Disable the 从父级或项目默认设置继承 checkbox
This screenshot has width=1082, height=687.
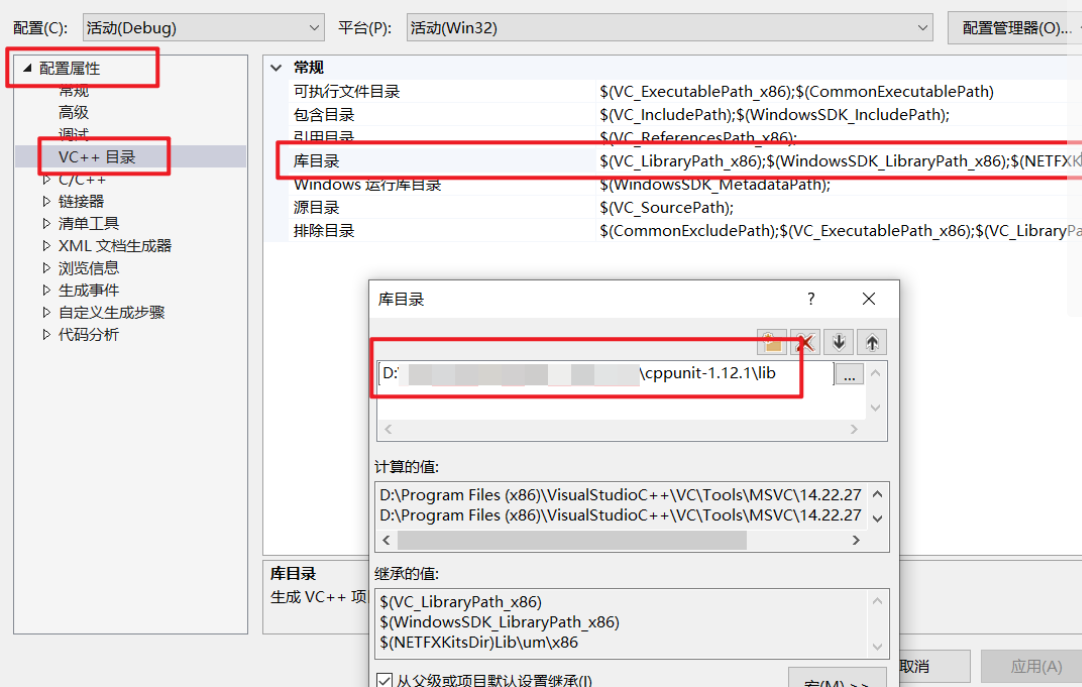point(385,679)
